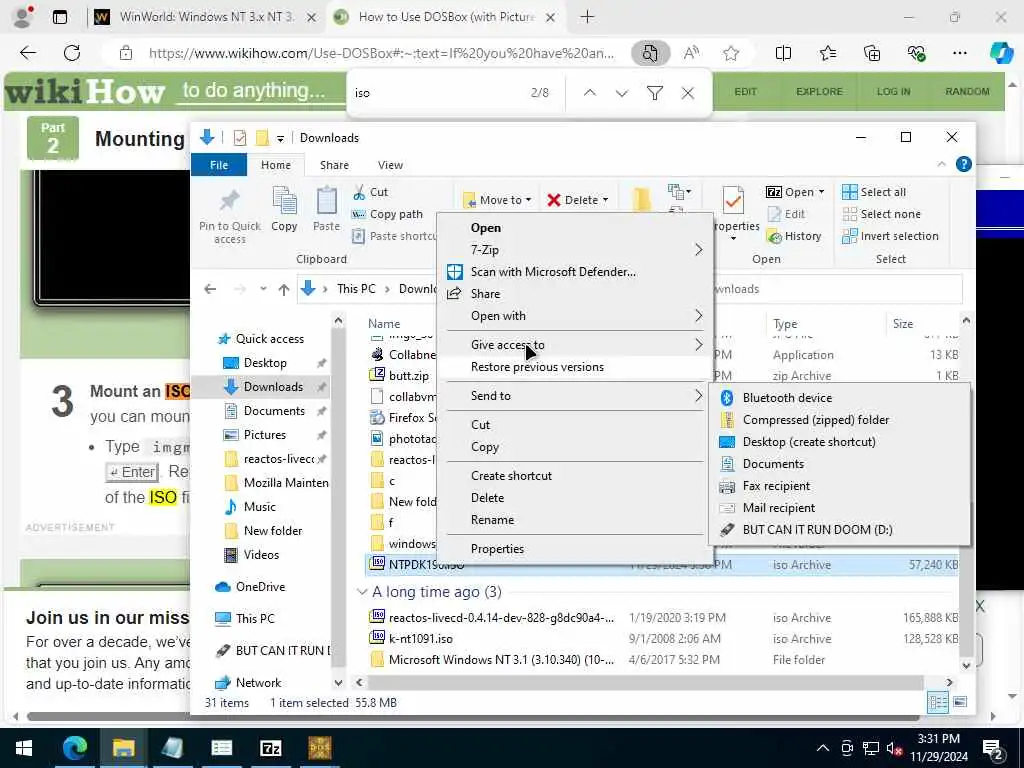
Task: Click the History button in Open group
Action: pyautogui.click(x=795, y=236)
